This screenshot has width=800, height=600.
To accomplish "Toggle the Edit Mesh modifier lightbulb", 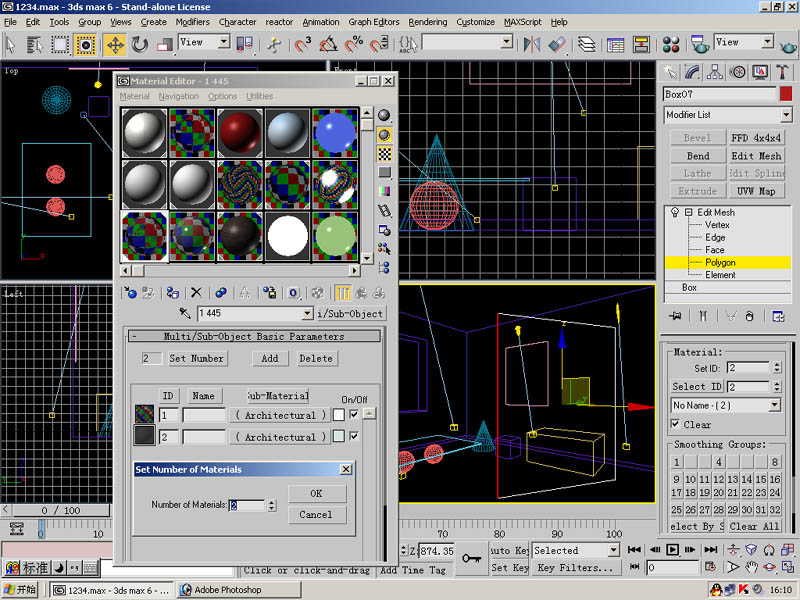I will (x=675, y=212).
